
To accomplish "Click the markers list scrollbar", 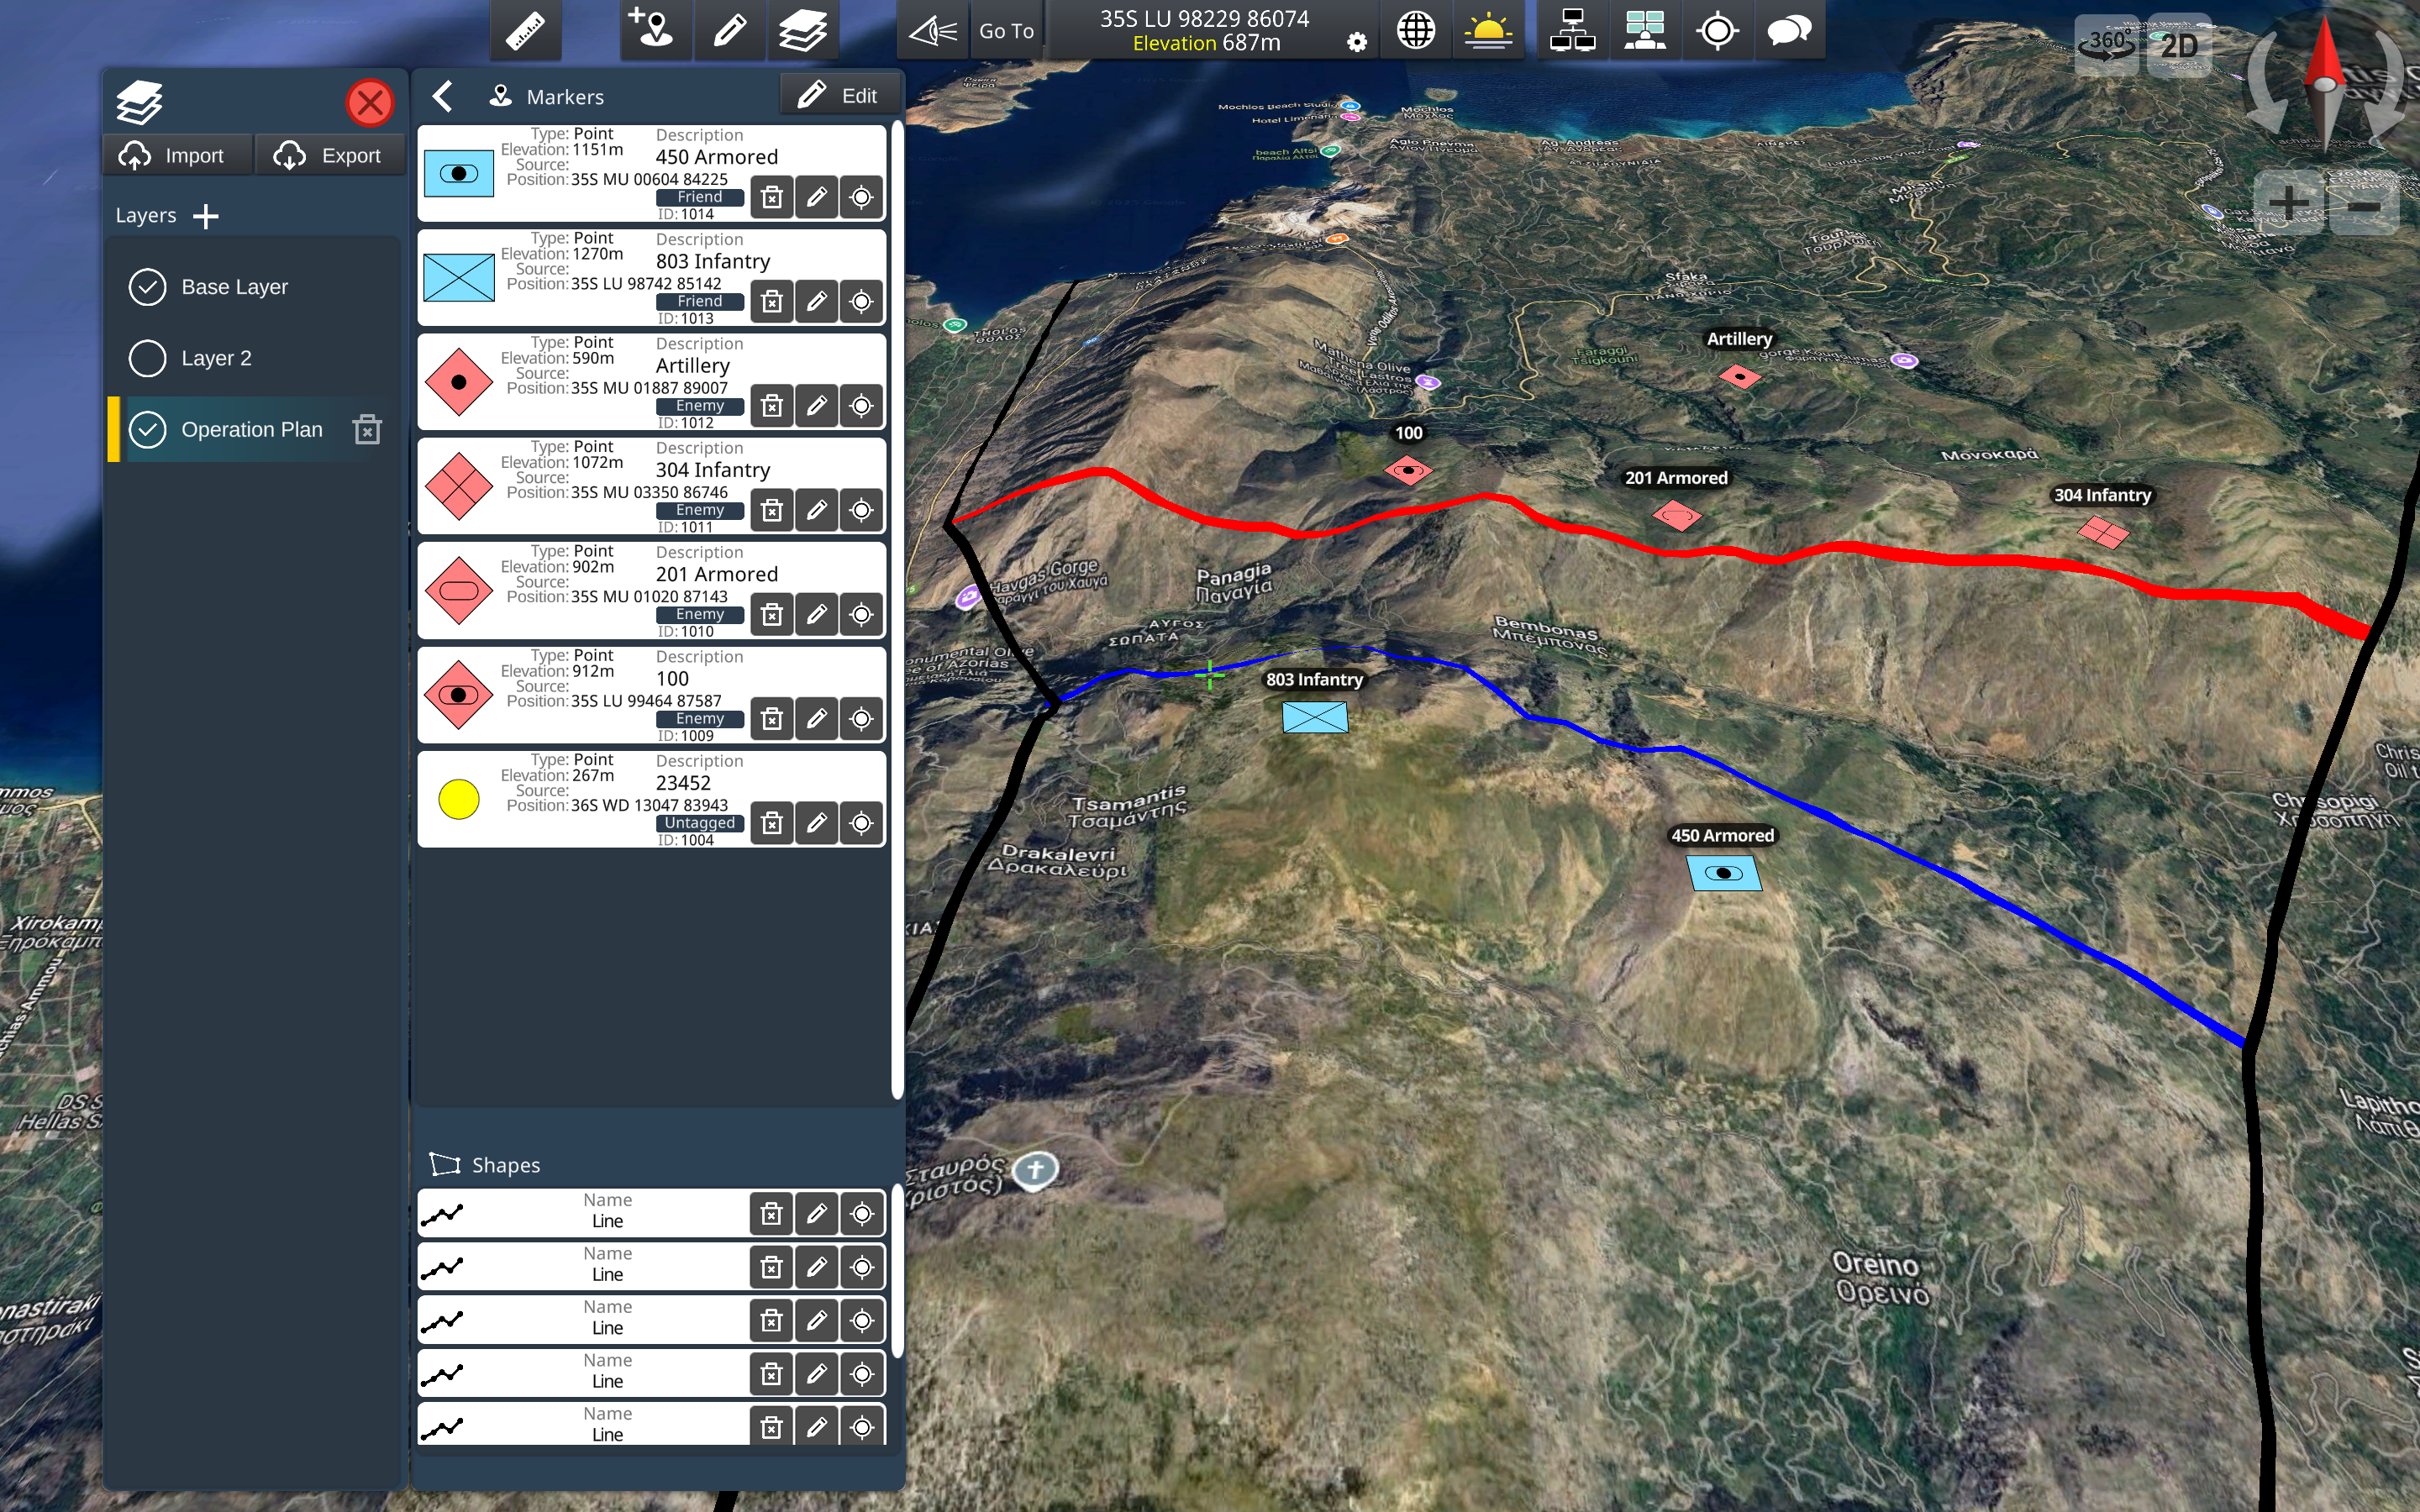I will click(x=897, y=610).
